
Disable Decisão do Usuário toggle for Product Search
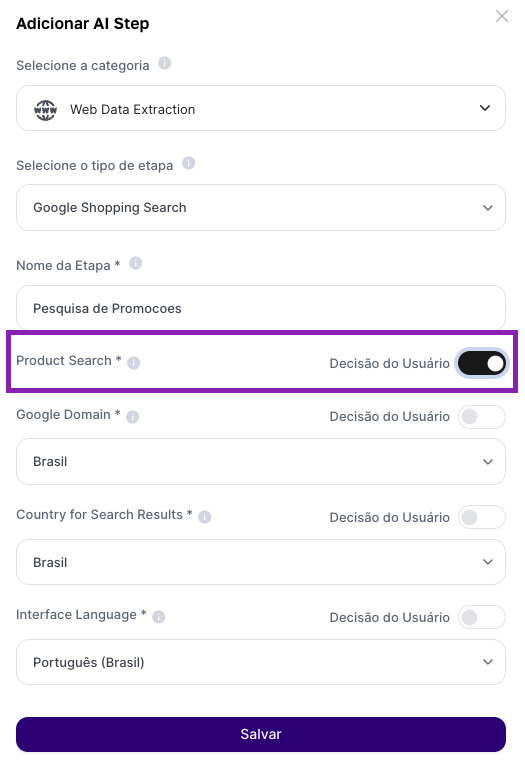click(x=481, y=364)
